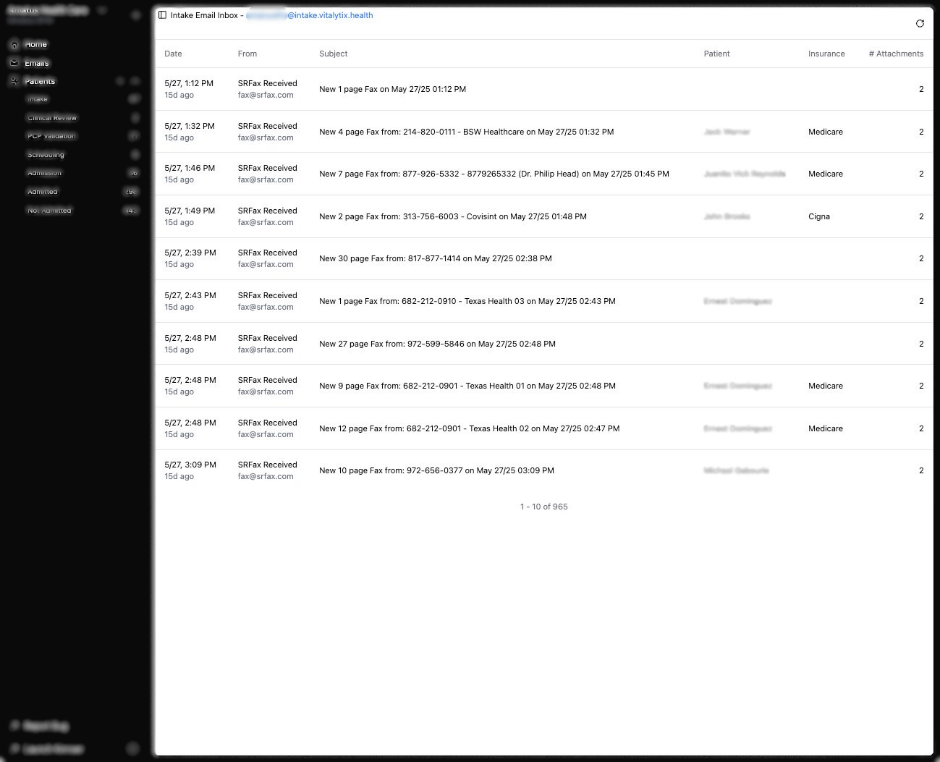940x762 pixels.
Task: Click the sidebar toggle panel icon
Action: click(163, 16)
